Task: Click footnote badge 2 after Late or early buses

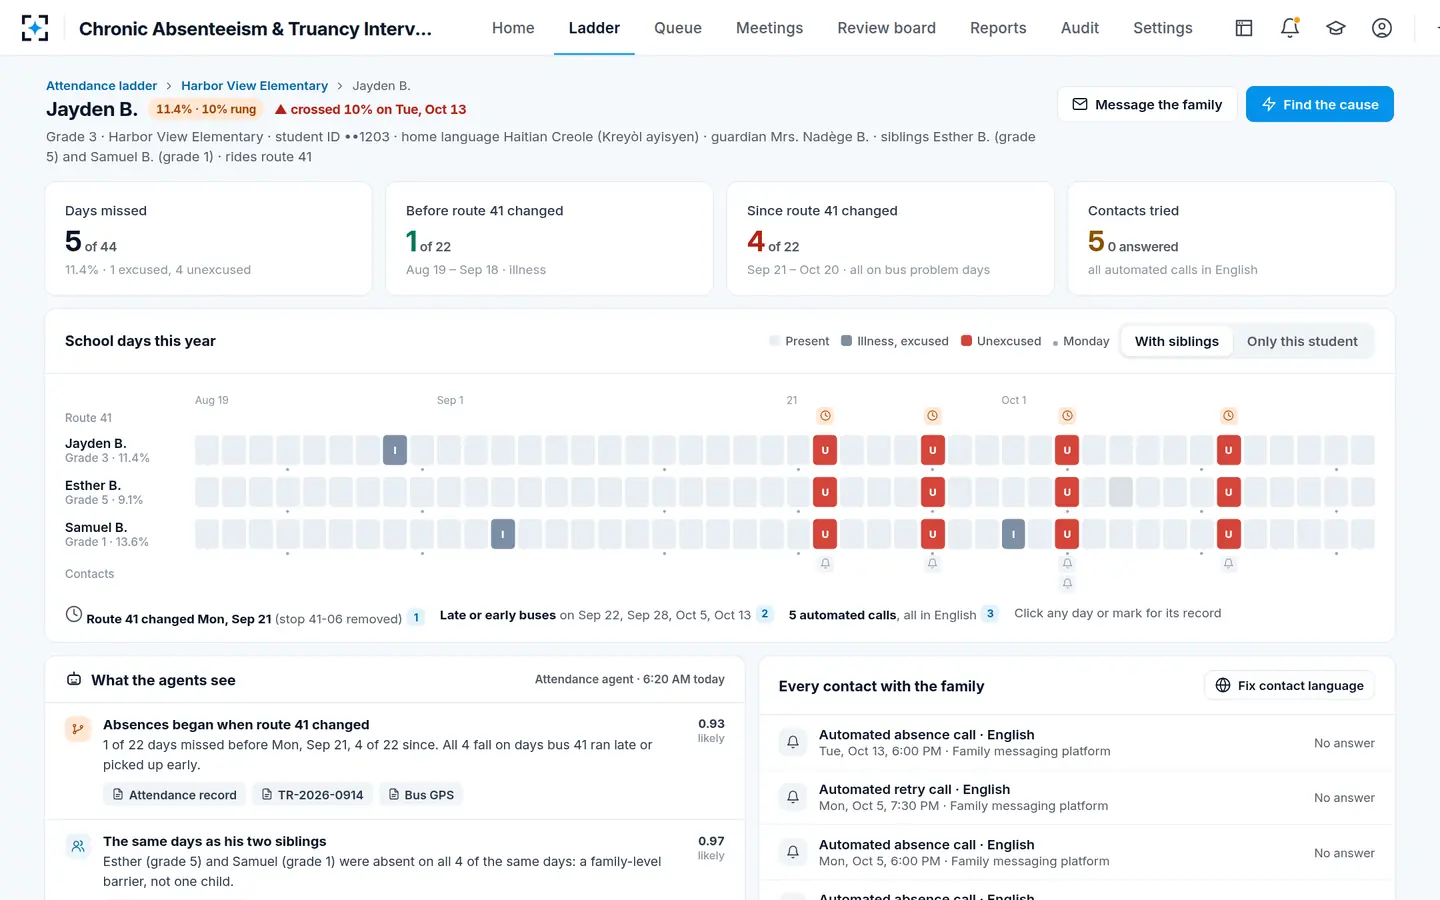Action: coord(765,614)
